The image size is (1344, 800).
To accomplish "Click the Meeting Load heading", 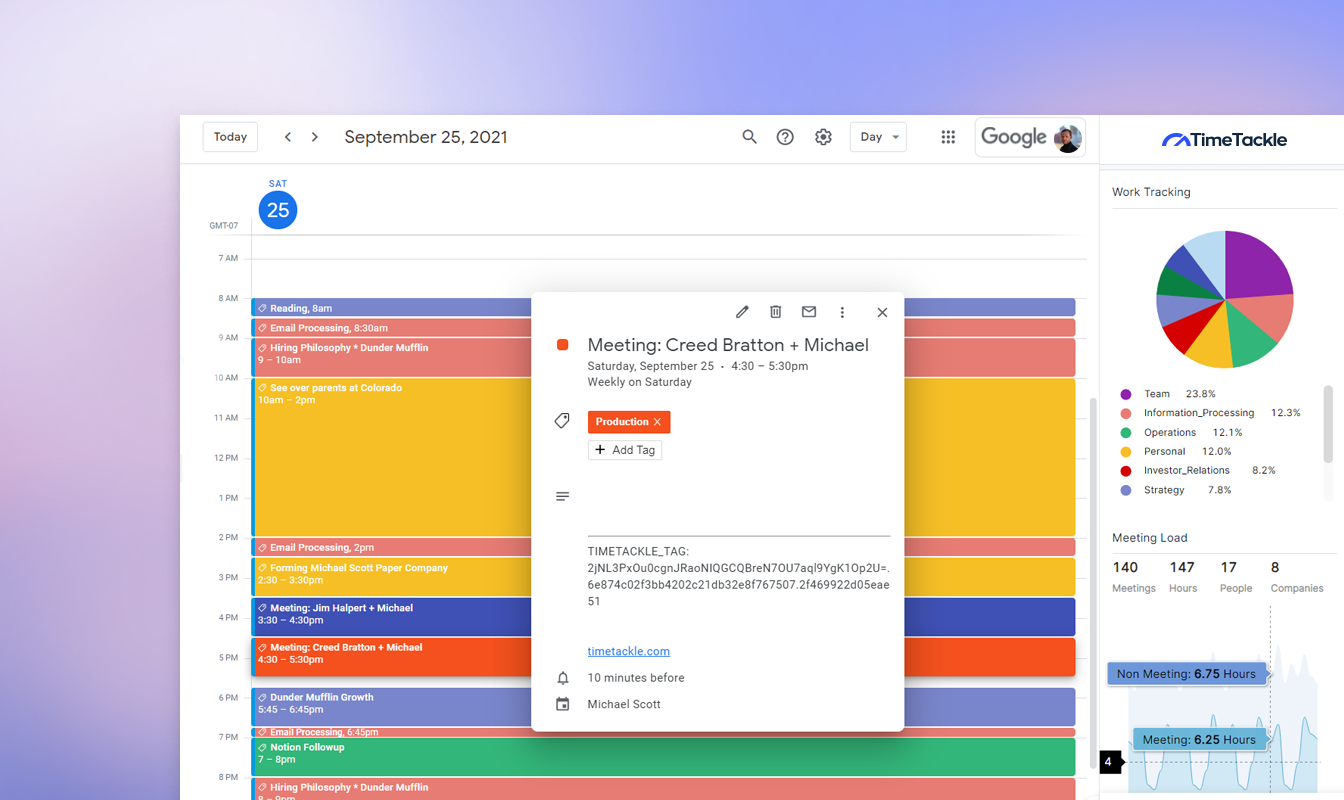I will [1150, 538].
